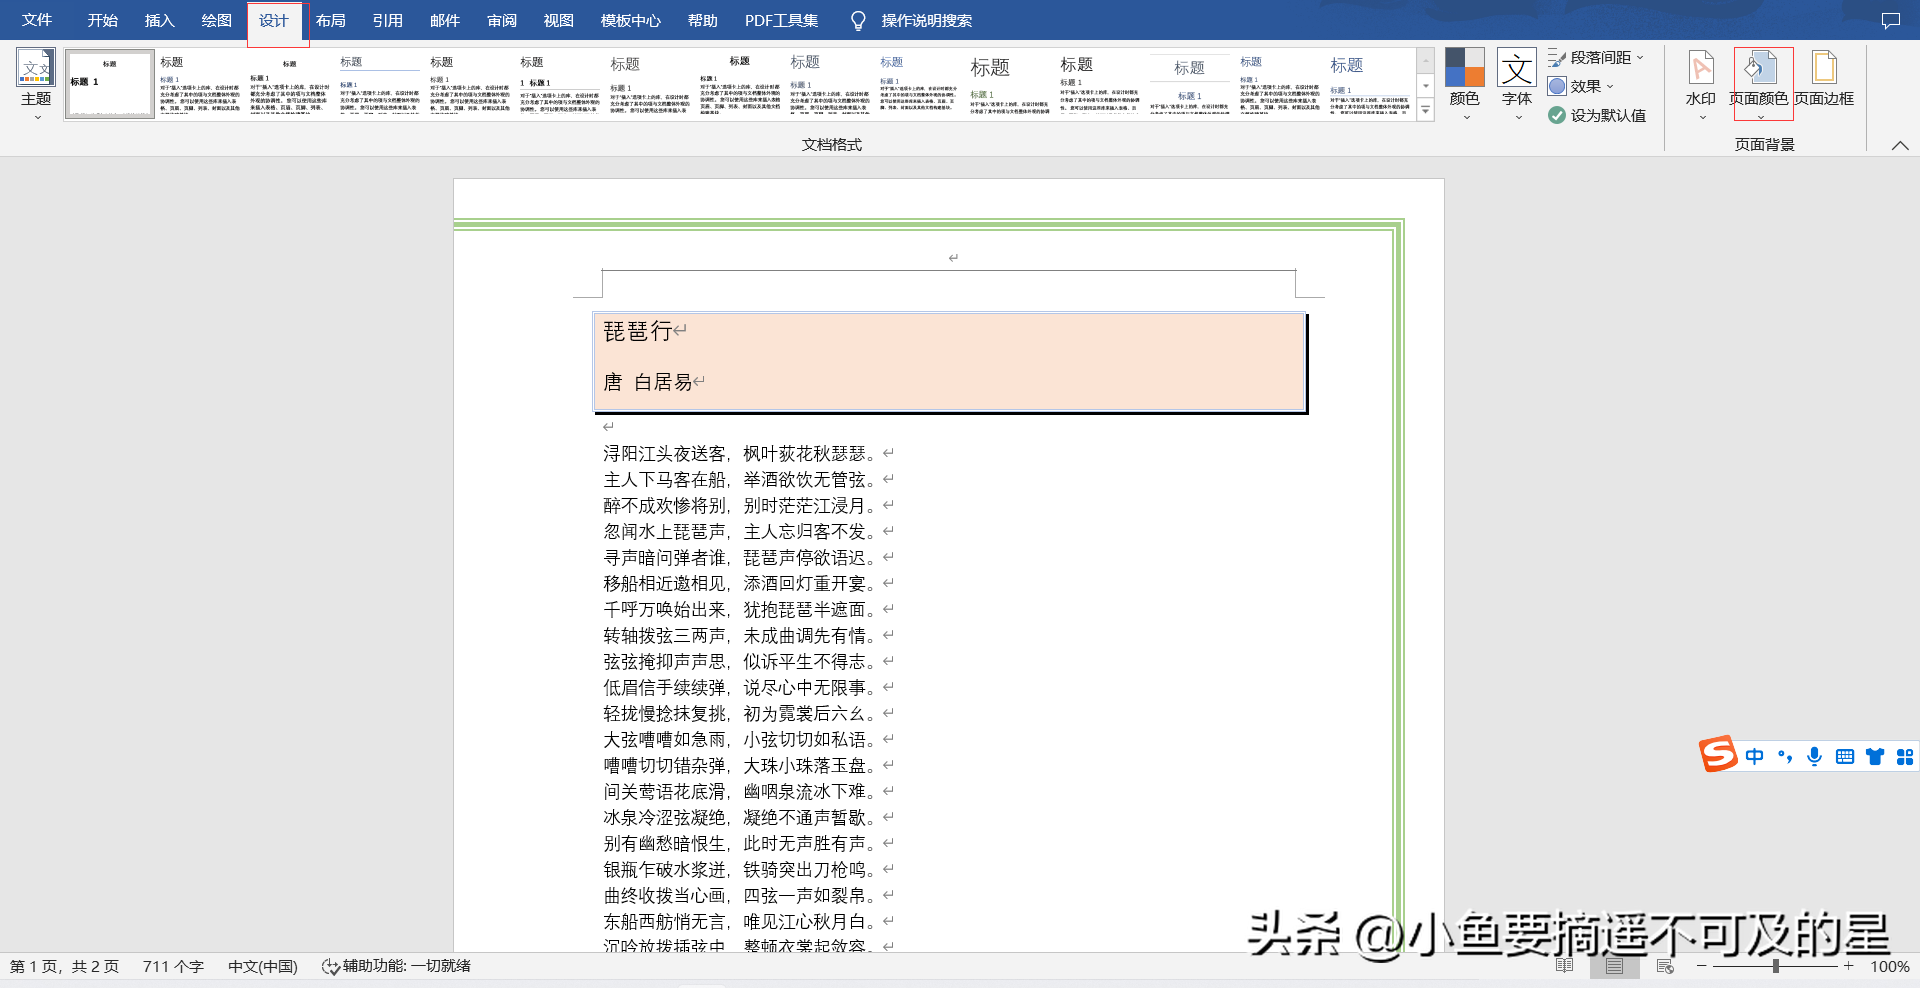The image size is (1920, 988).
Task: Click the Sogou S input method logo
Action: click(1718, 755)
